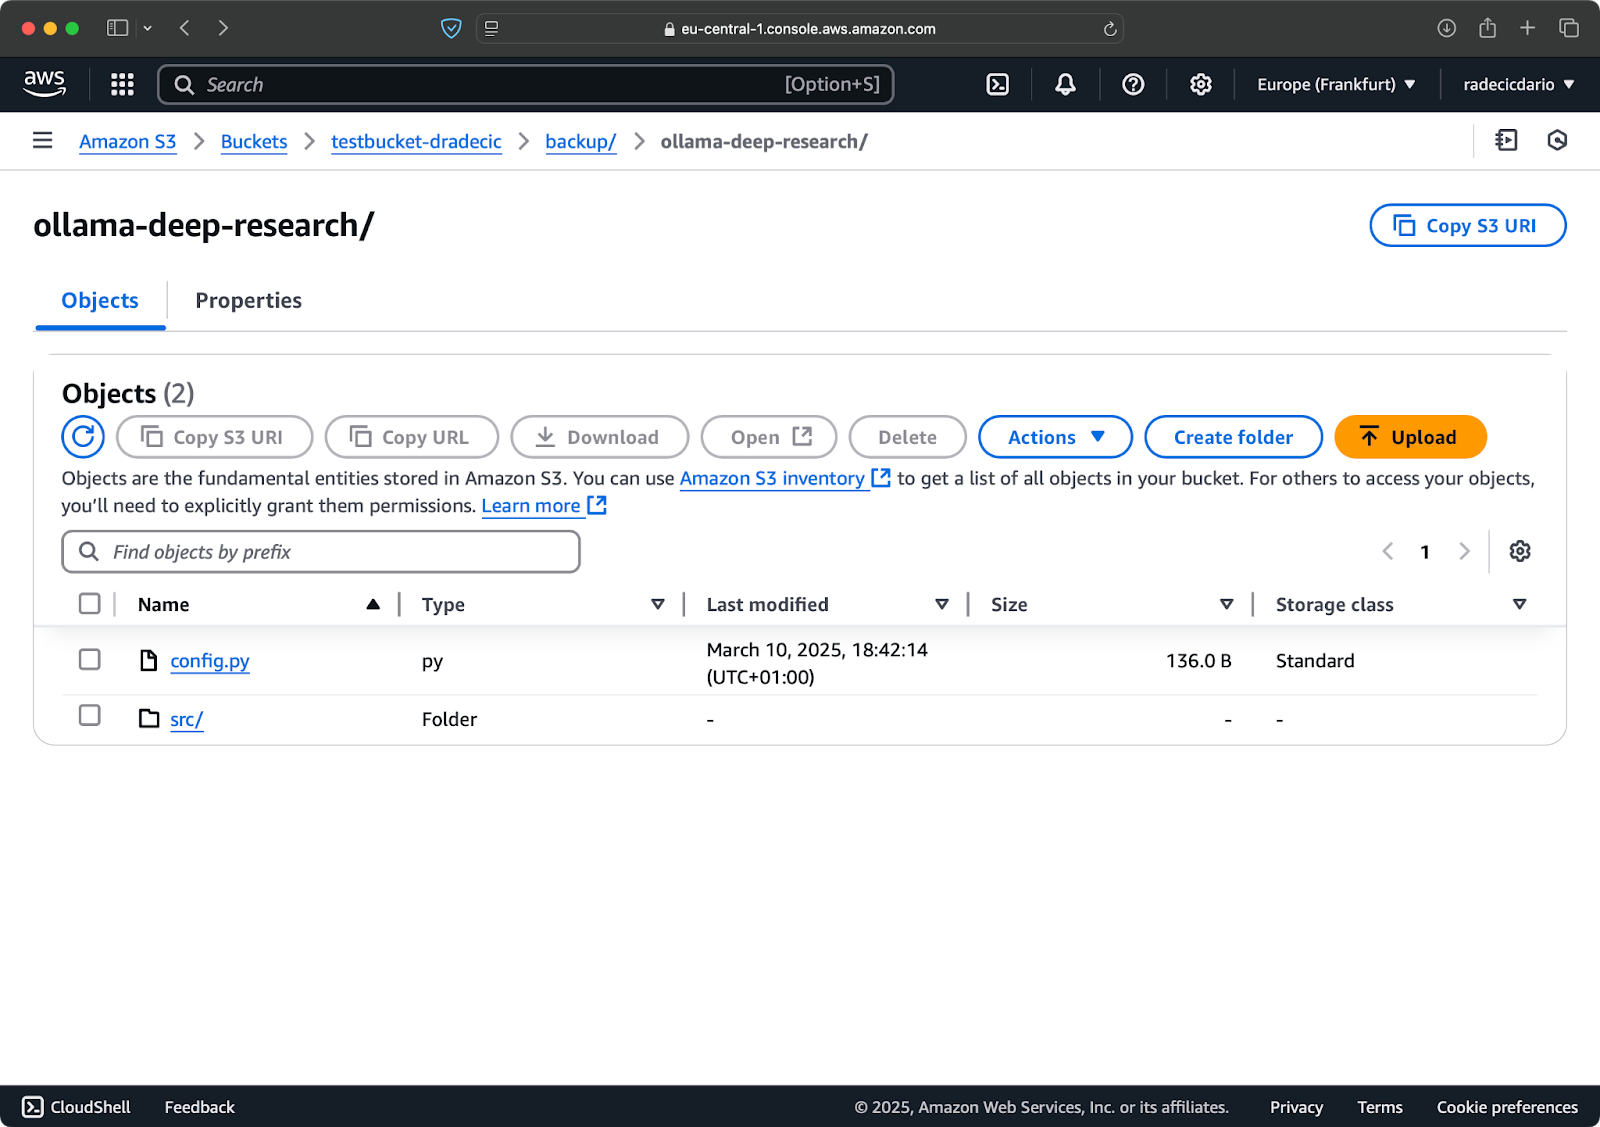This screenshot has height=1127, width=1600.
Task: Open the Europe (Frankfurt) region dropdown
Action: point(1336,84)
